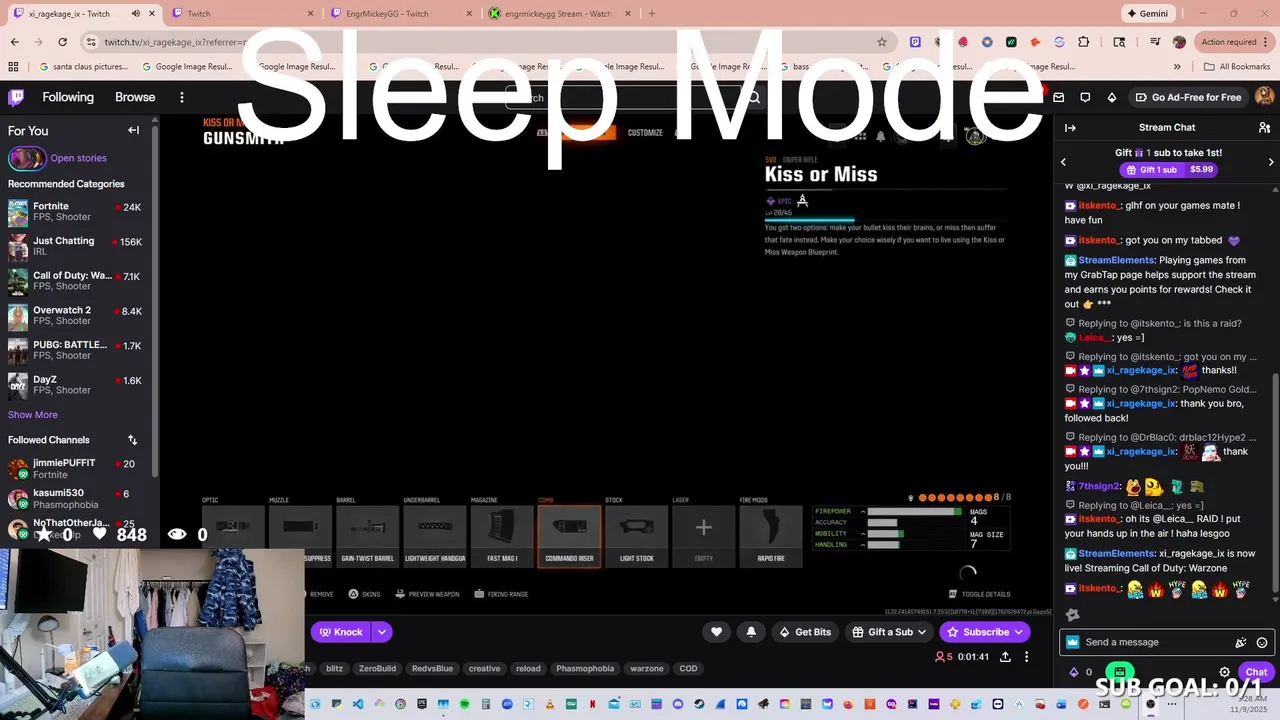Open the Open stories link
The width and height of the screenshot is (1280, 720).
pos(78,158)
